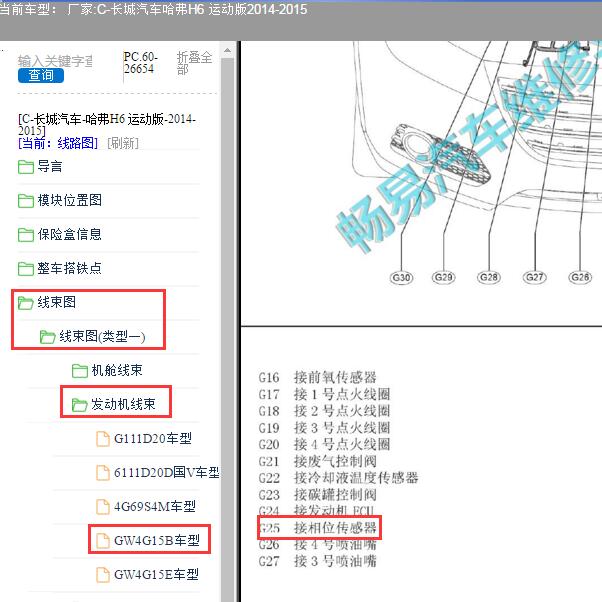Click the document icon for 6111D20D国V车型
Image resolution: width=602 pixels, height=602 pixels.
[x=103, y=473]
